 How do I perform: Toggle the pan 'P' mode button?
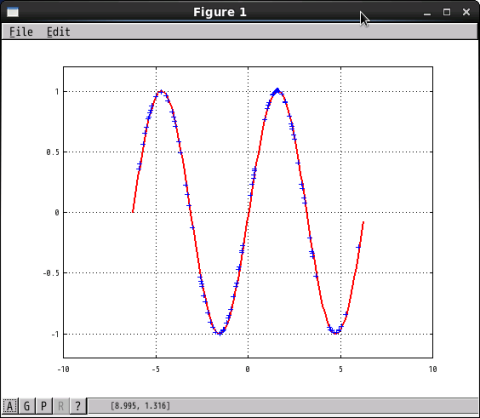pos(44,406)
